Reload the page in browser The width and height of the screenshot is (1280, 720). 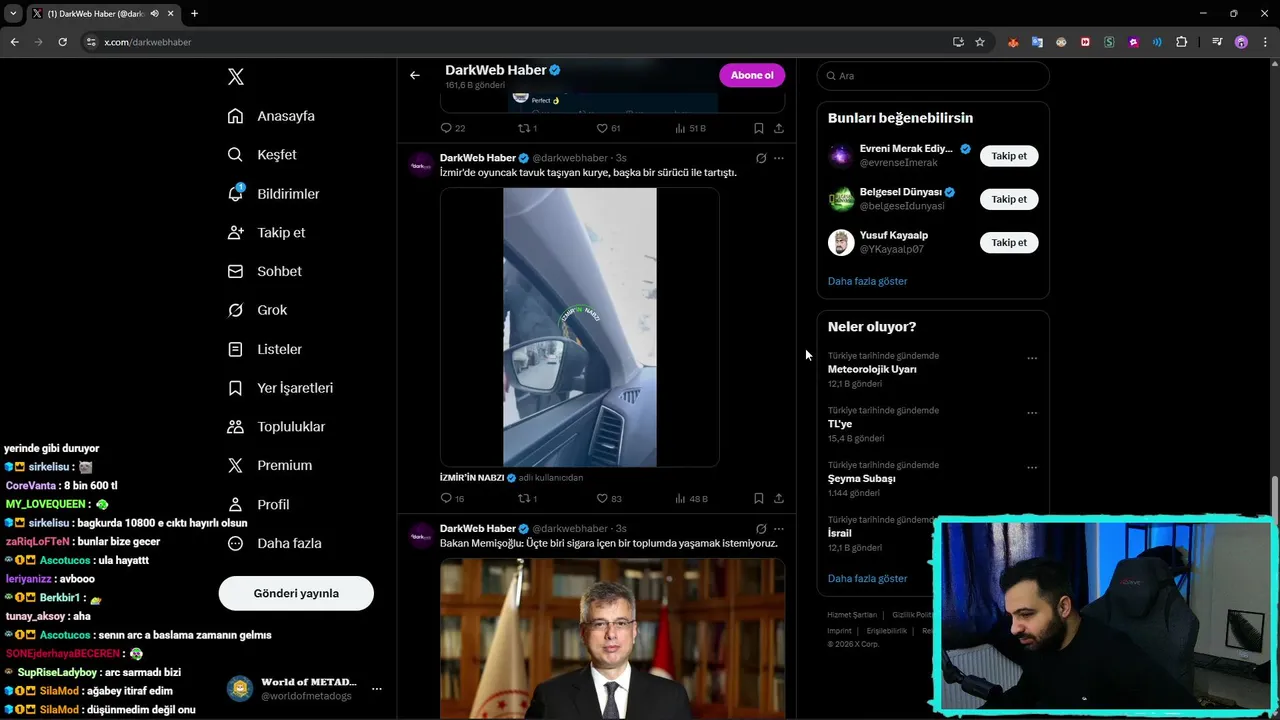coord(62,42)
